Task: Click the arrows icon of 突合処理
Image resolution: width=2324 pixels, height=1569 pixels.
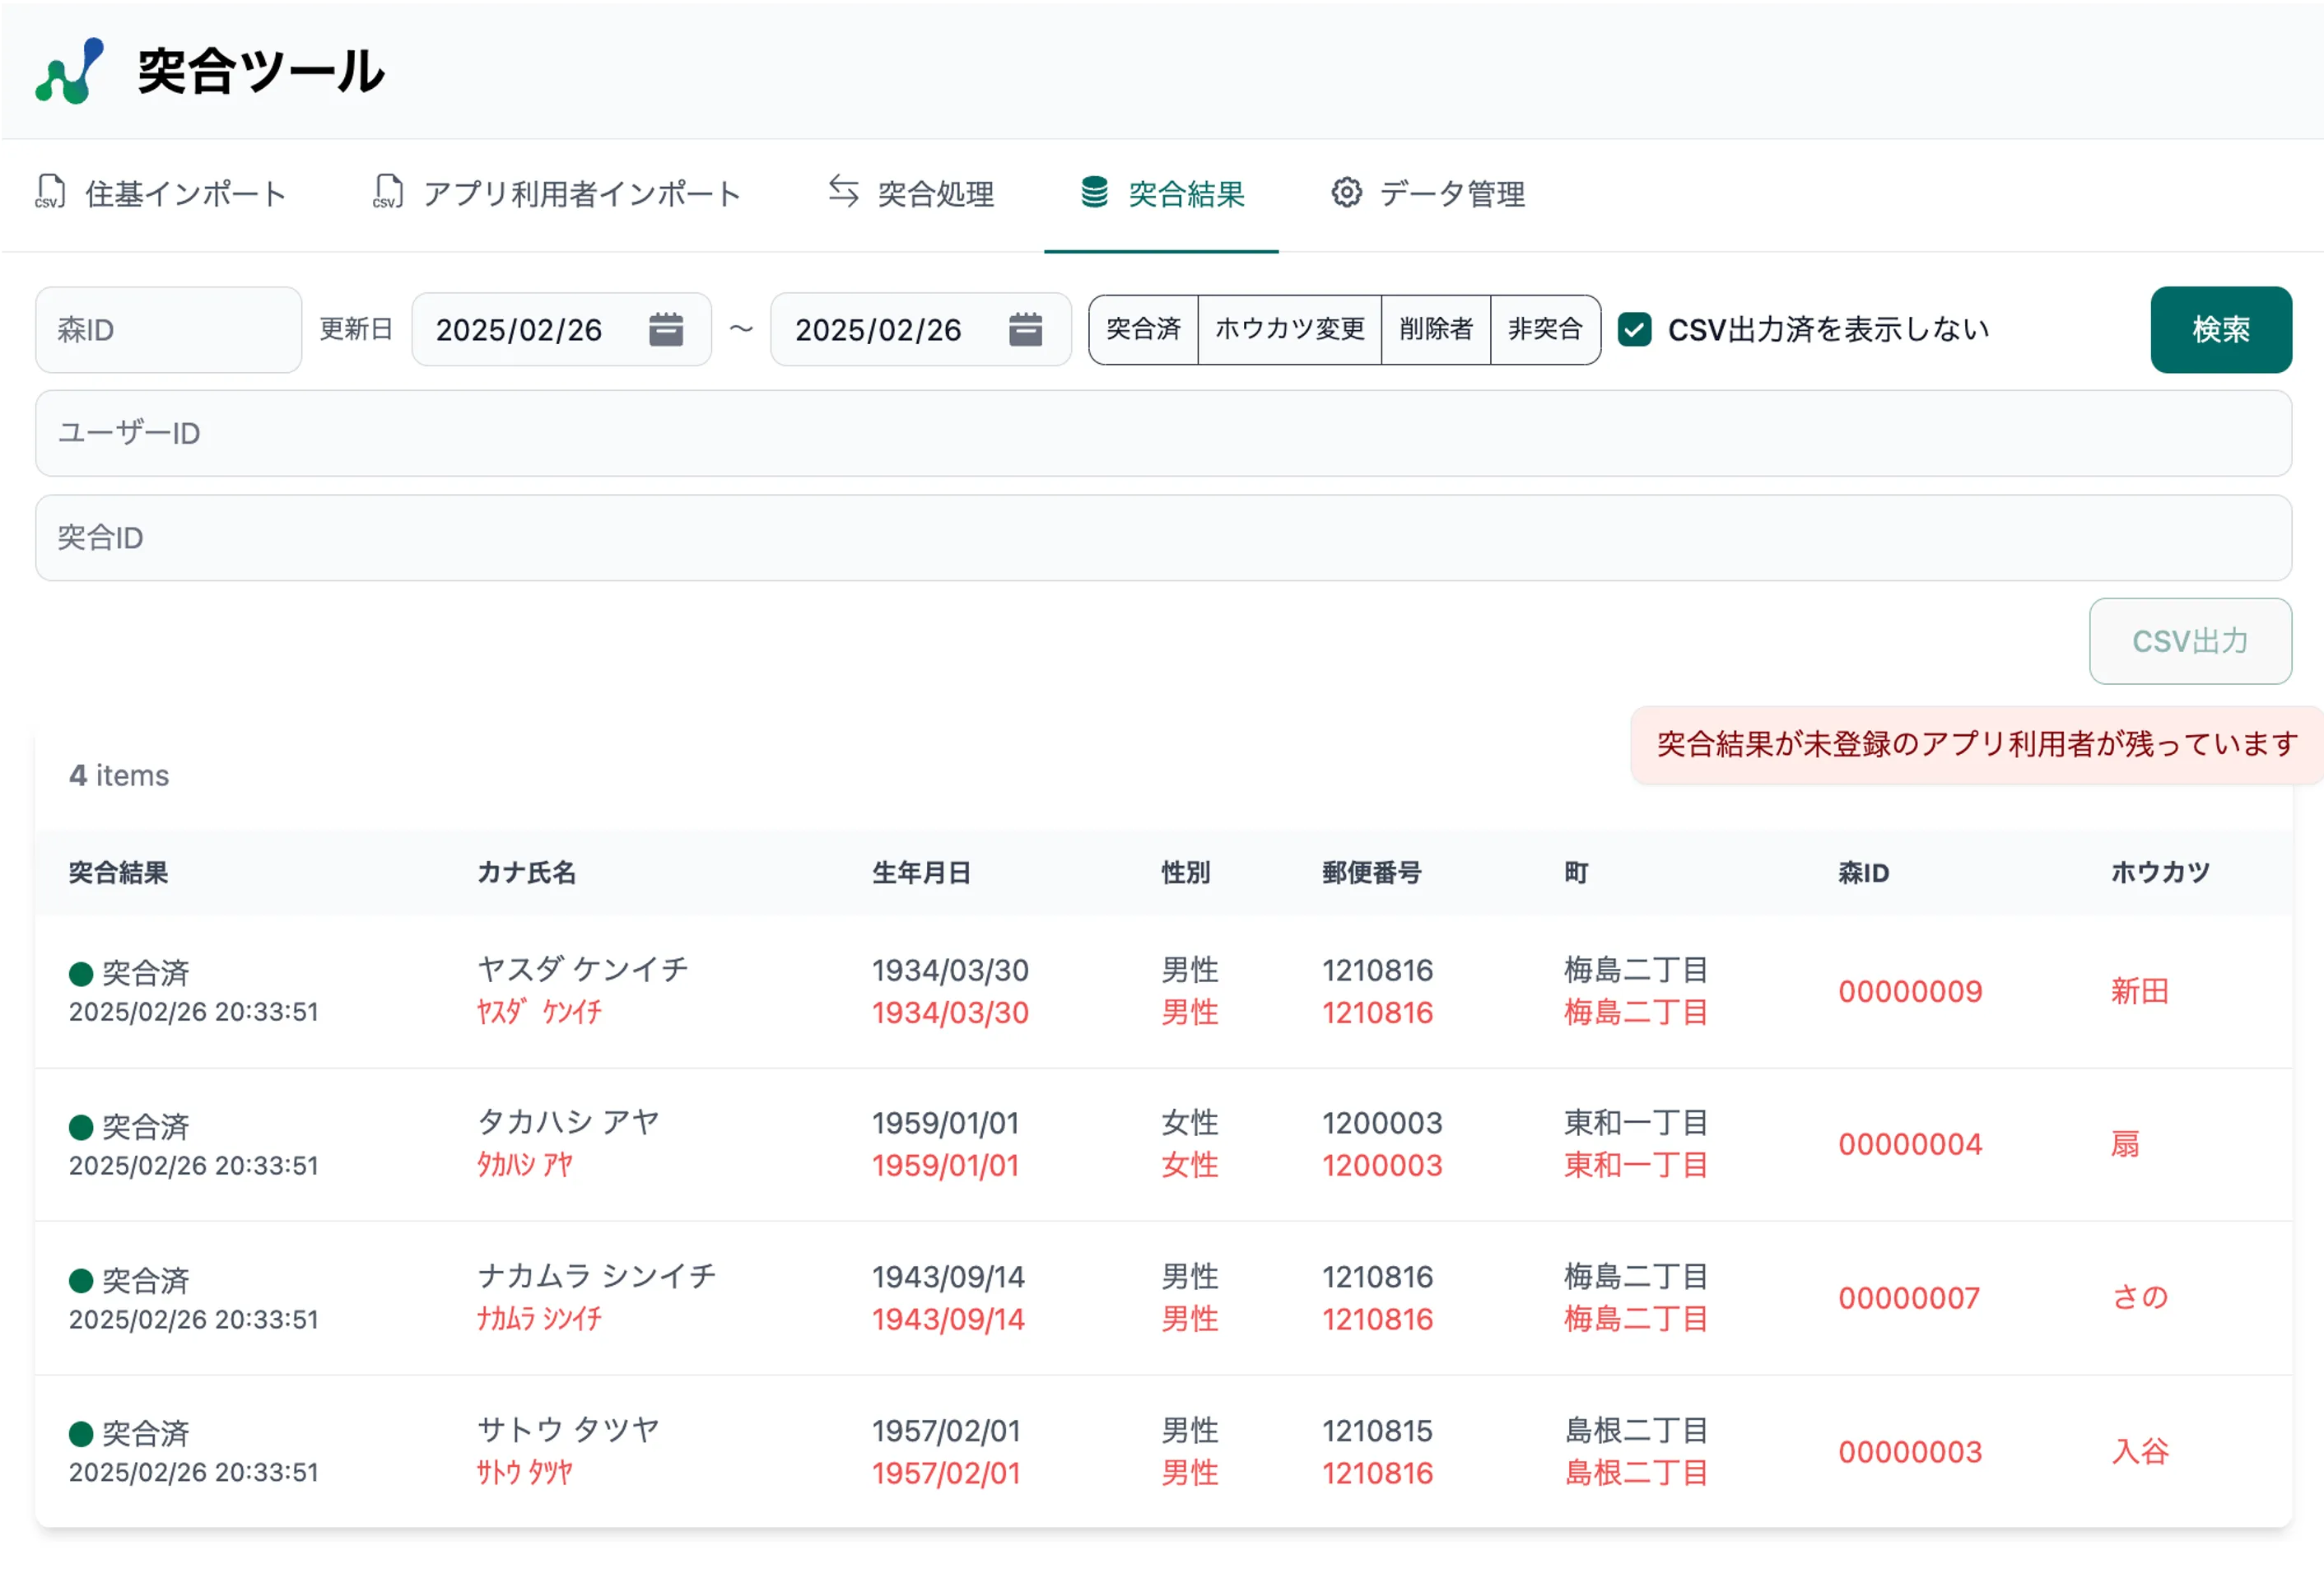Action: coord(843,191)
